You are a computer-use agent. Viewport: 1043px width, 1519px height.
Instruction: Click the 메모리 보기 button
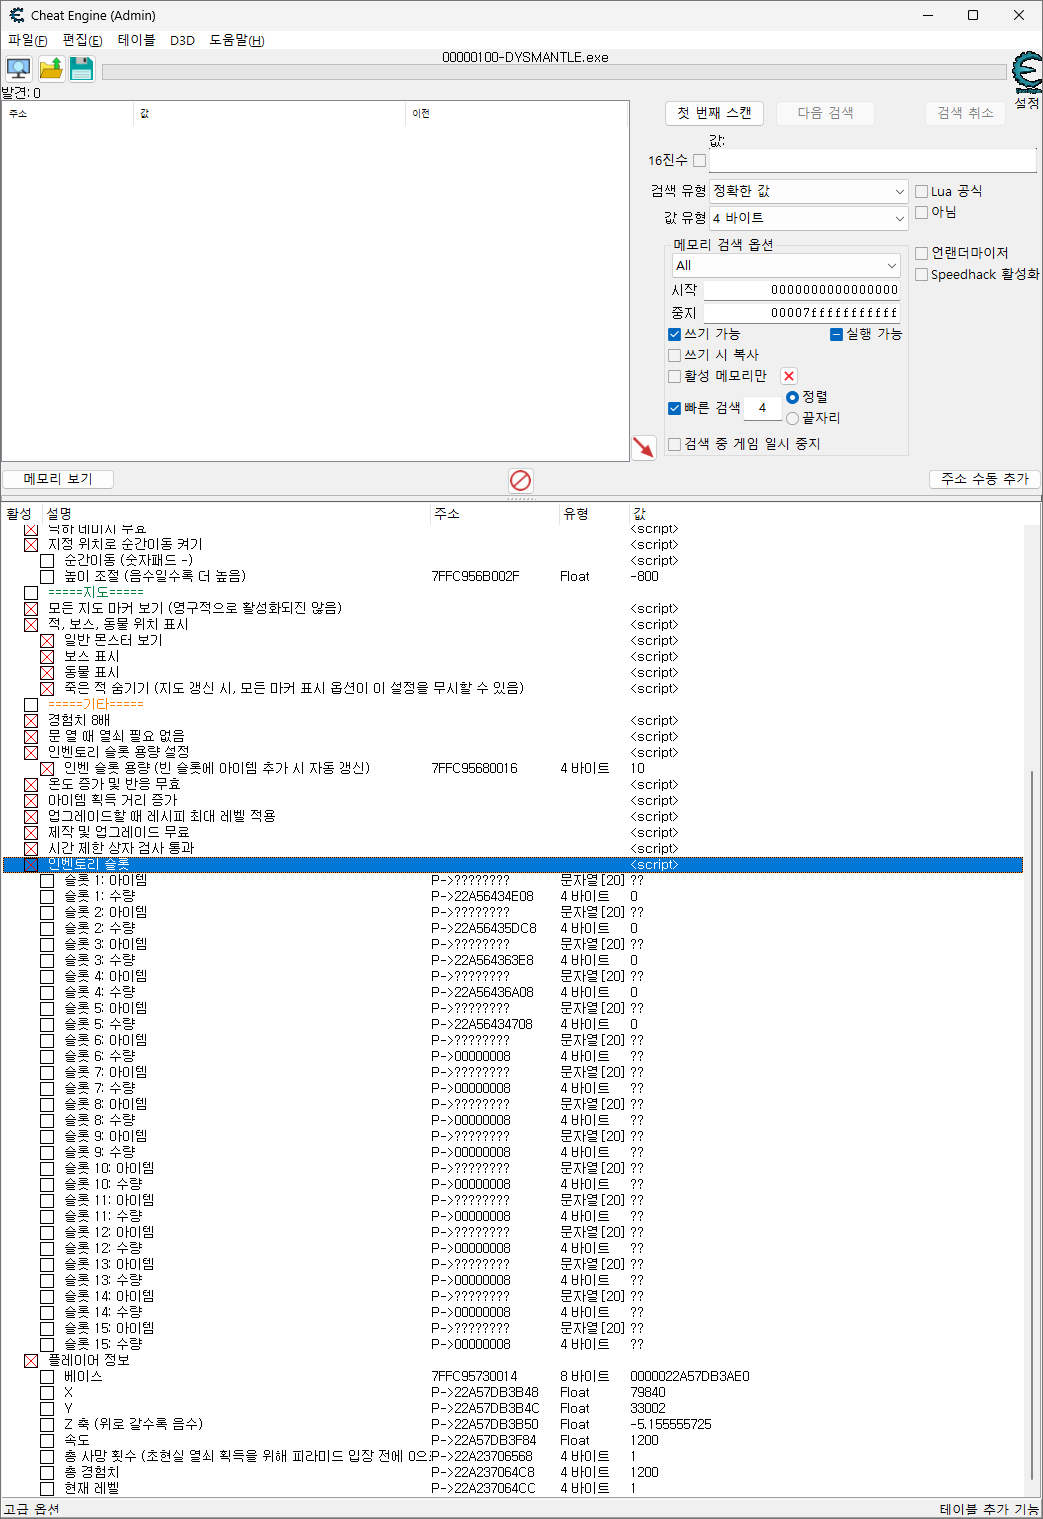coord(58,479)
